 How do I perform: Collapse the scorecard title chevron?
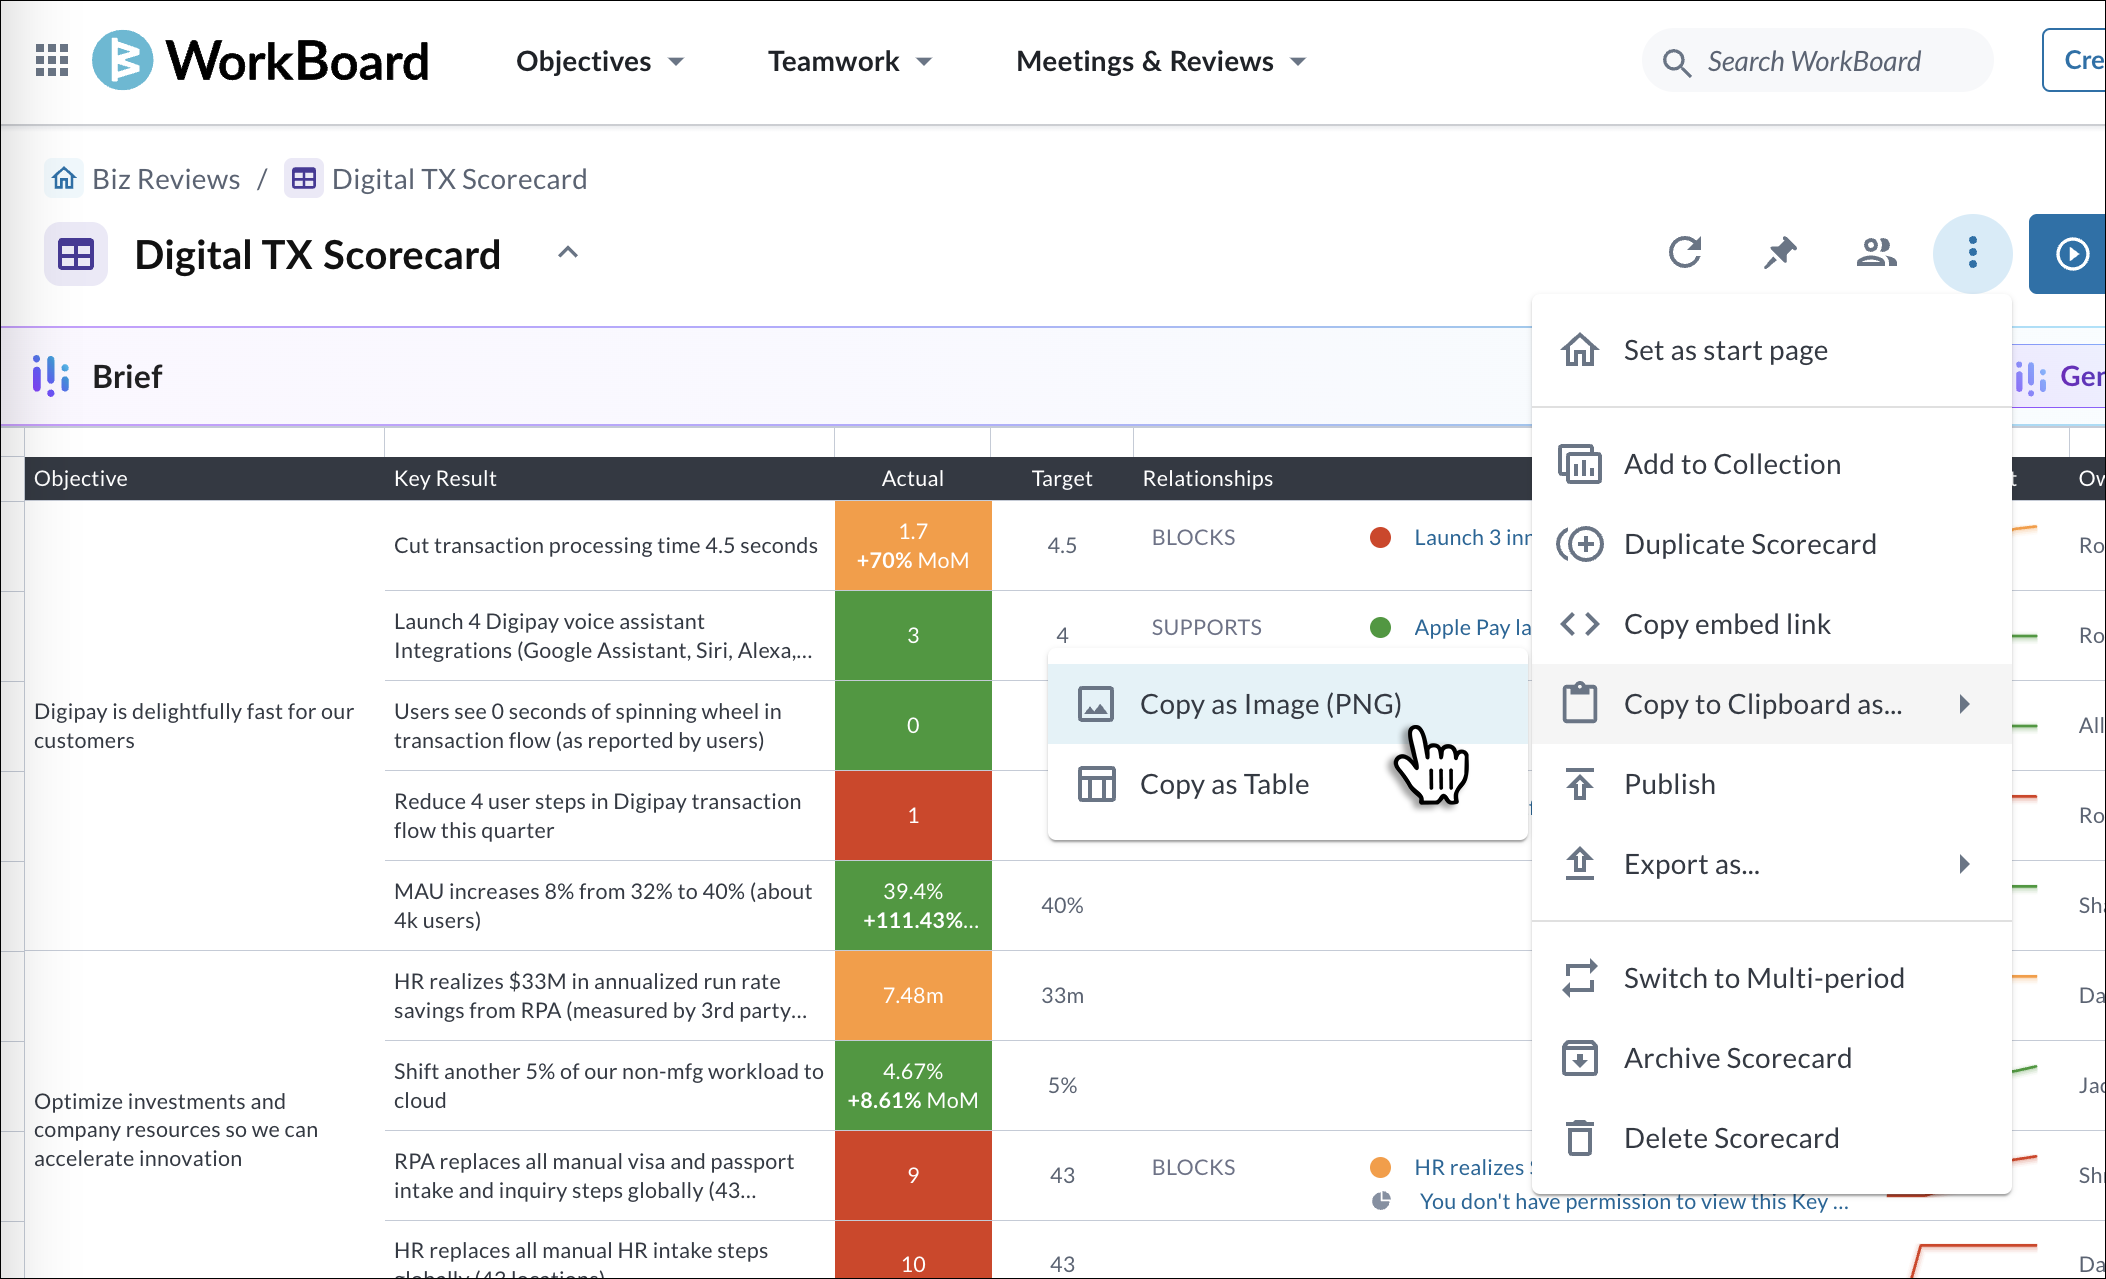[567, 253]
